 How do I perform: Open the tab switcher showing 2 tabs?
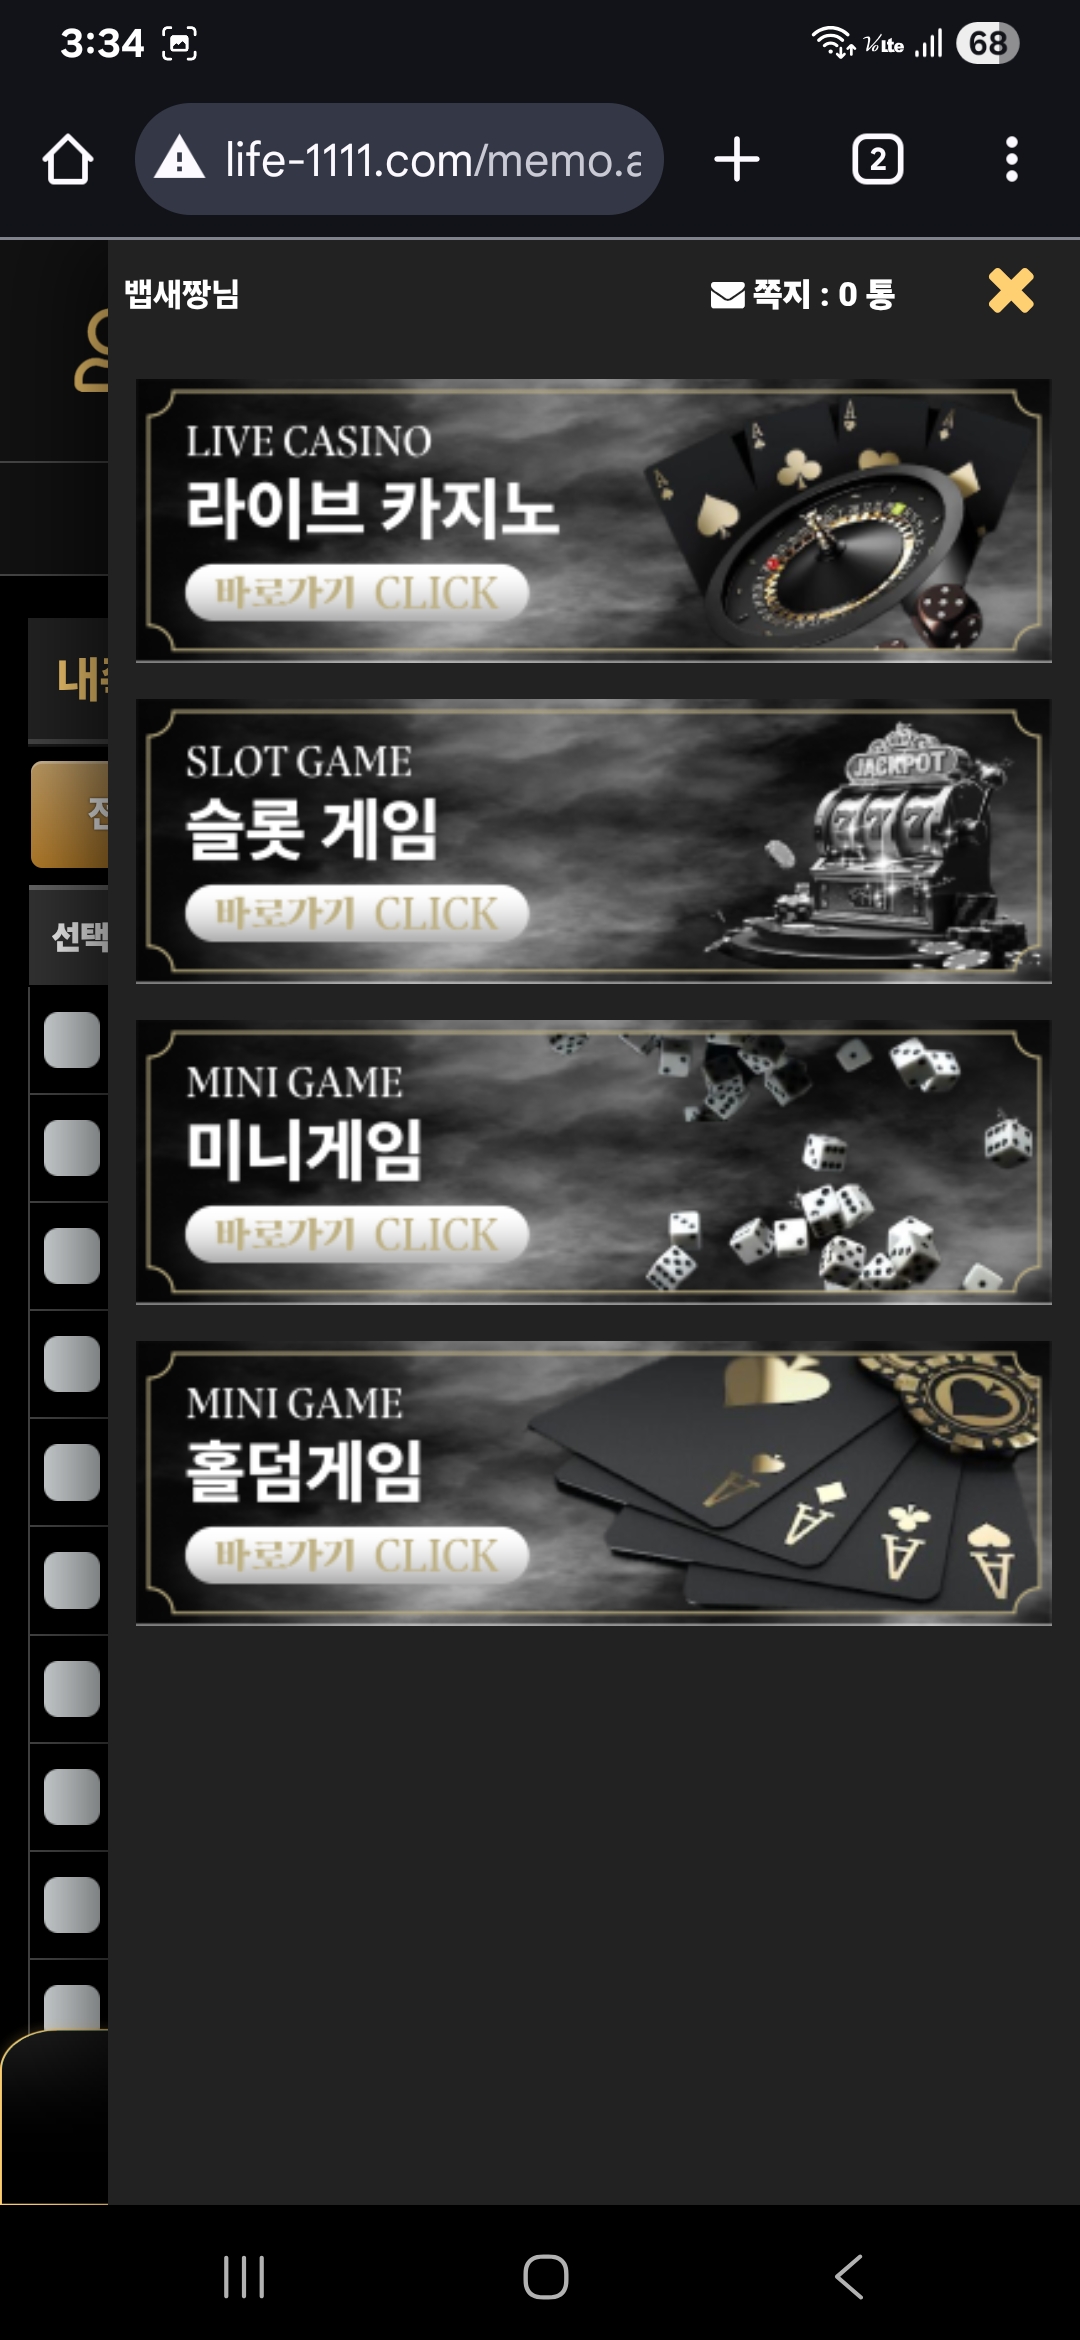click(x=878, y=160)
